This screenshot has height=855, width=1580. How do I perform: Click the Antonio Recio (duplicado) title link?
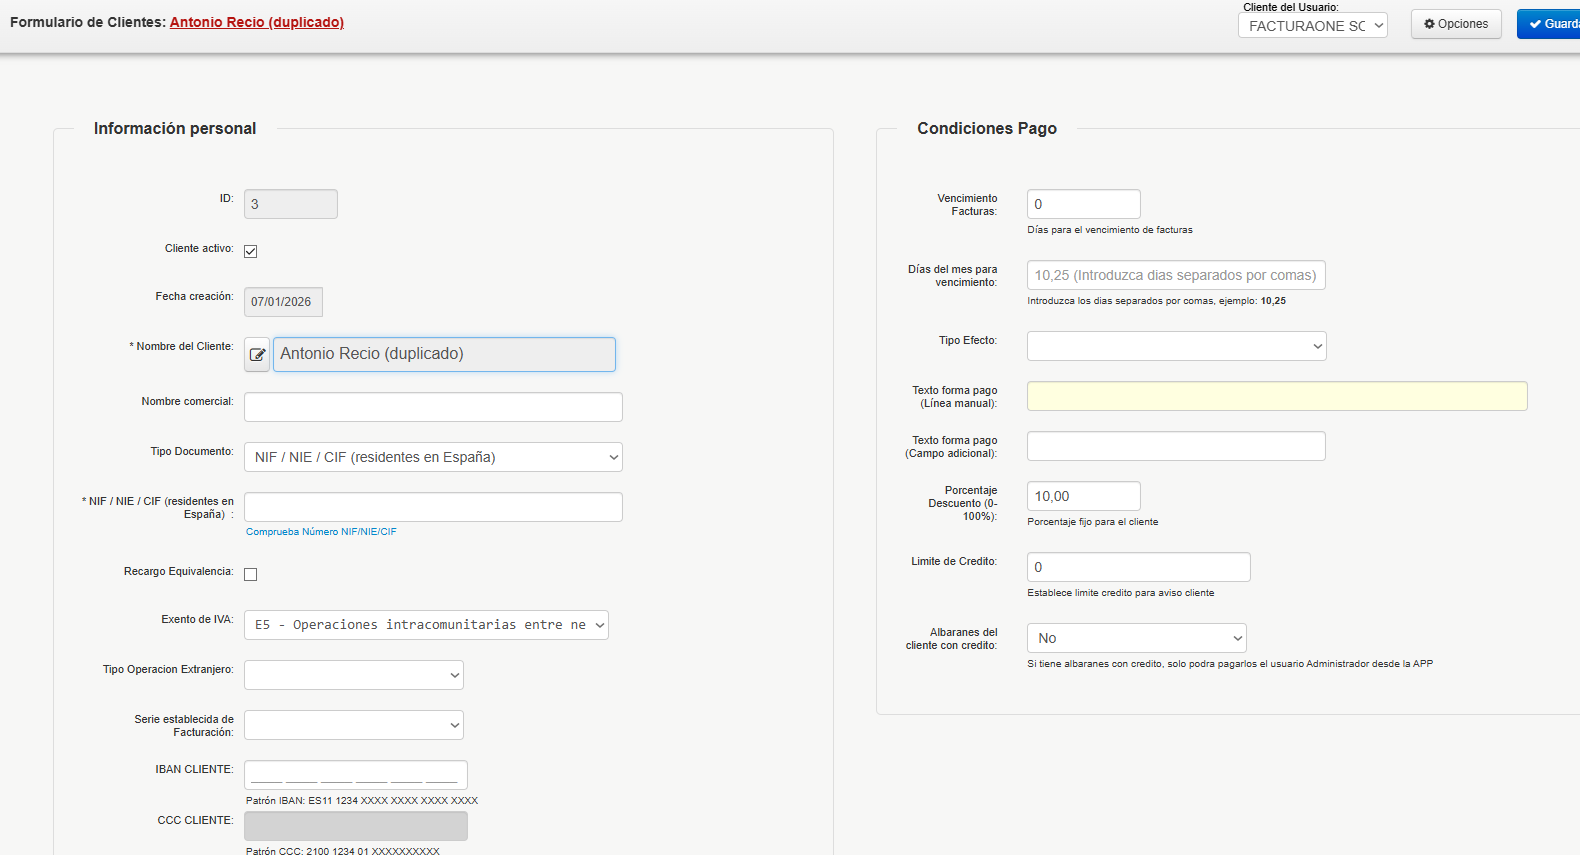(x=257, y=22)
